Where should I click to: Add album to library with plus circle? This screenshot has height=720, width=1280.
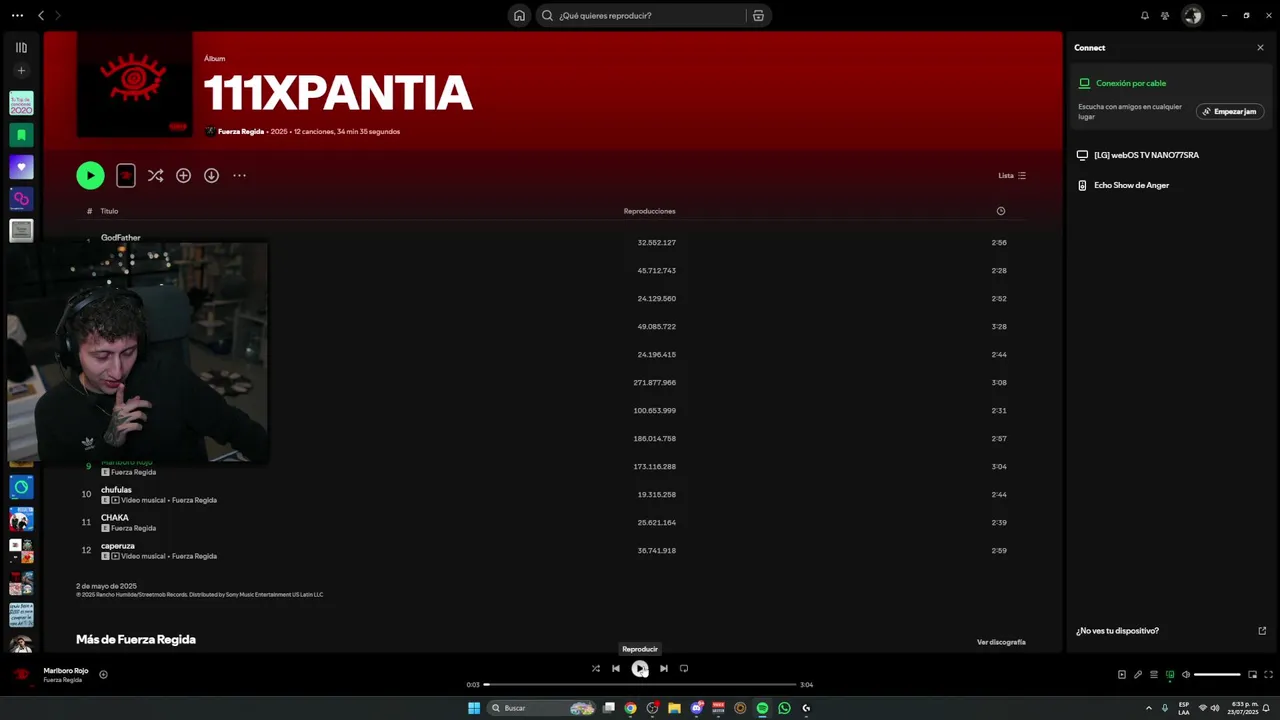[183, 175]
